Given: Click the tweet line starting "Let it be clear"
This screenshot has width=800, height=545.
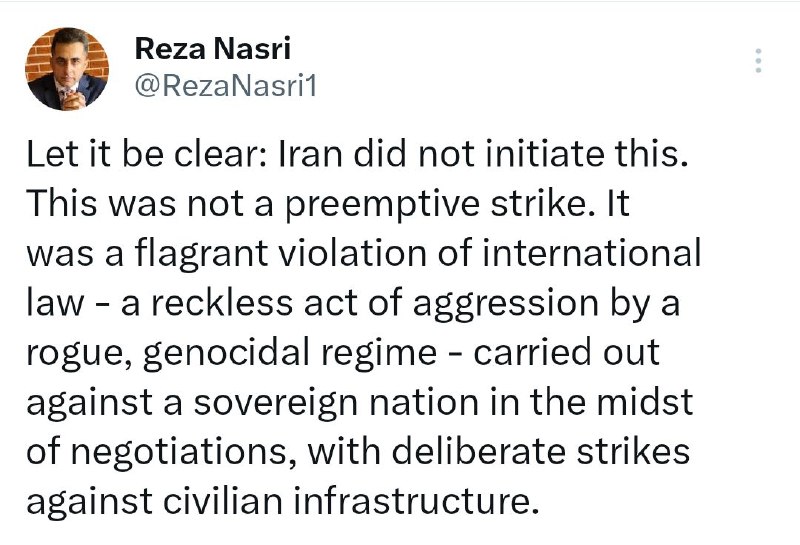Looking at the screenshot, I should click(357, 154).
